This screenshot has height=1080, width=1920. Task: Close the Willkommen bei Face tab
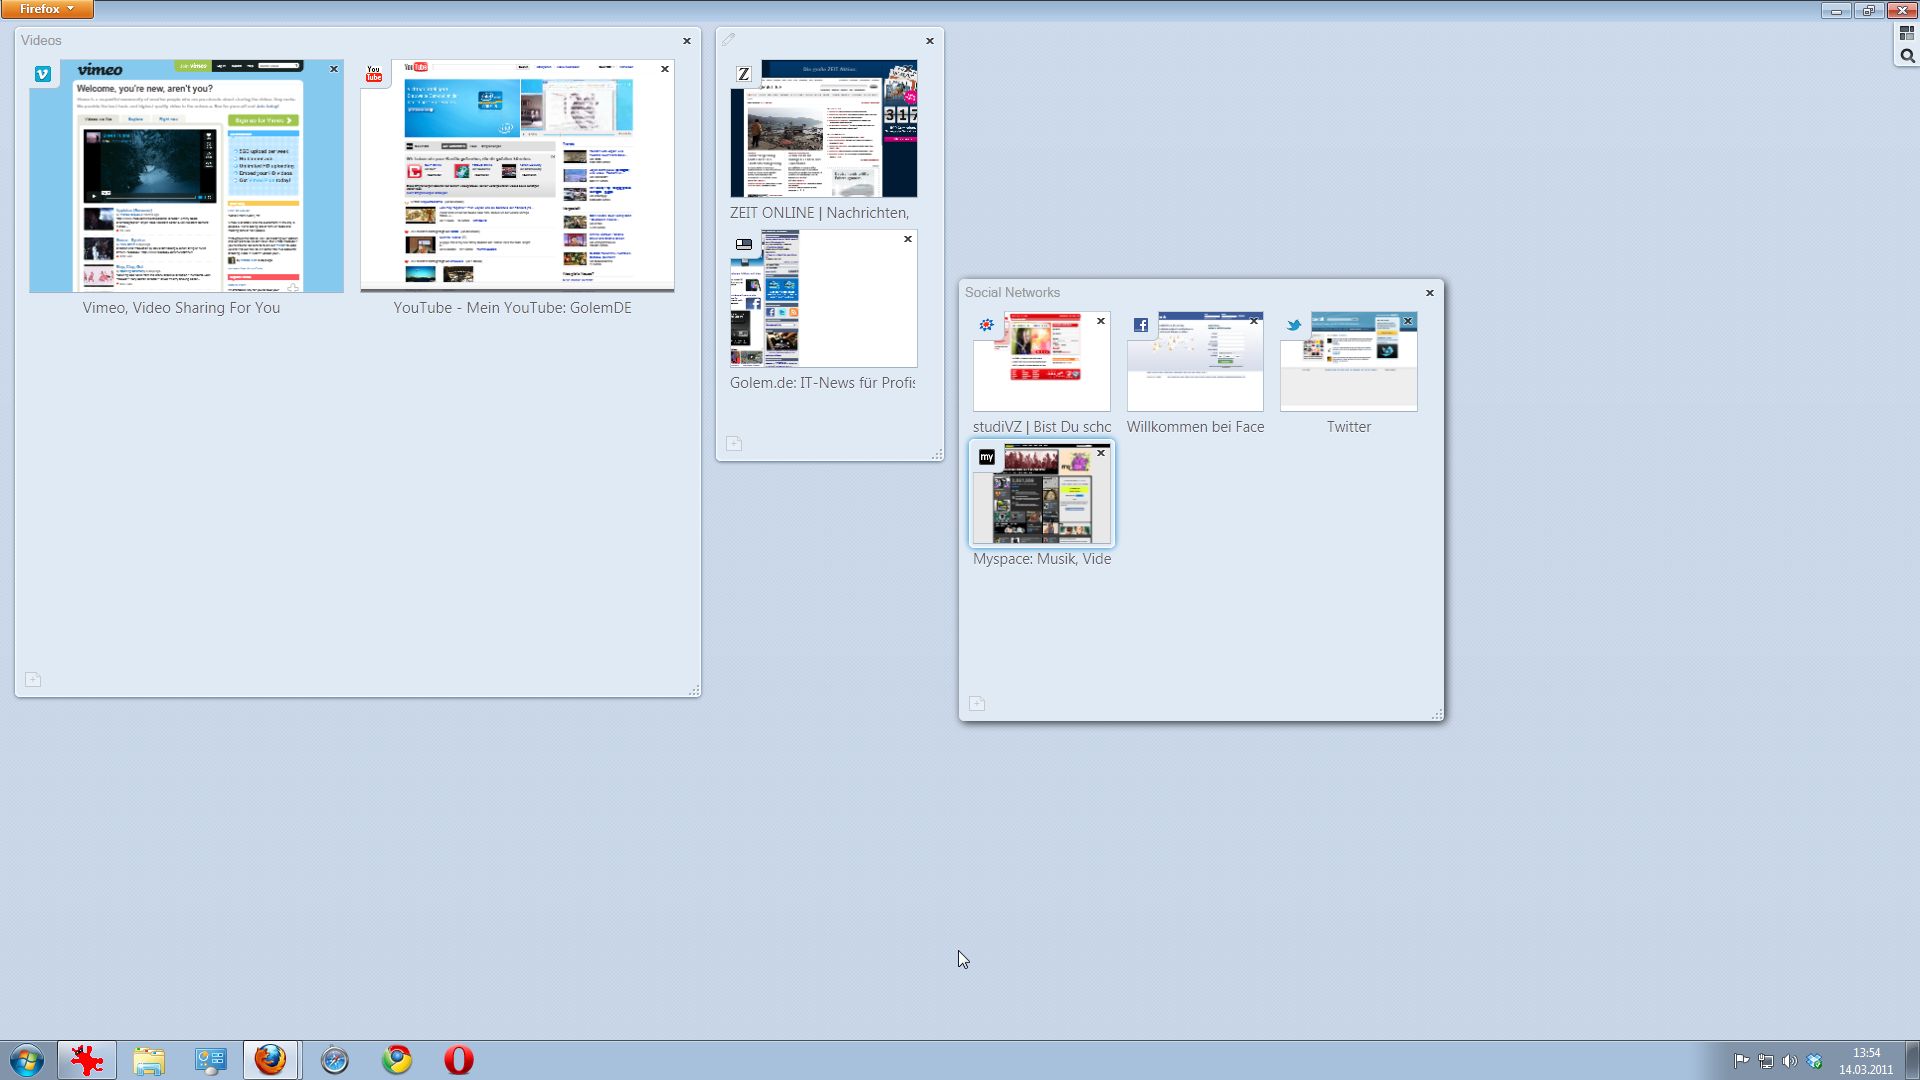tap(1254, 322)
